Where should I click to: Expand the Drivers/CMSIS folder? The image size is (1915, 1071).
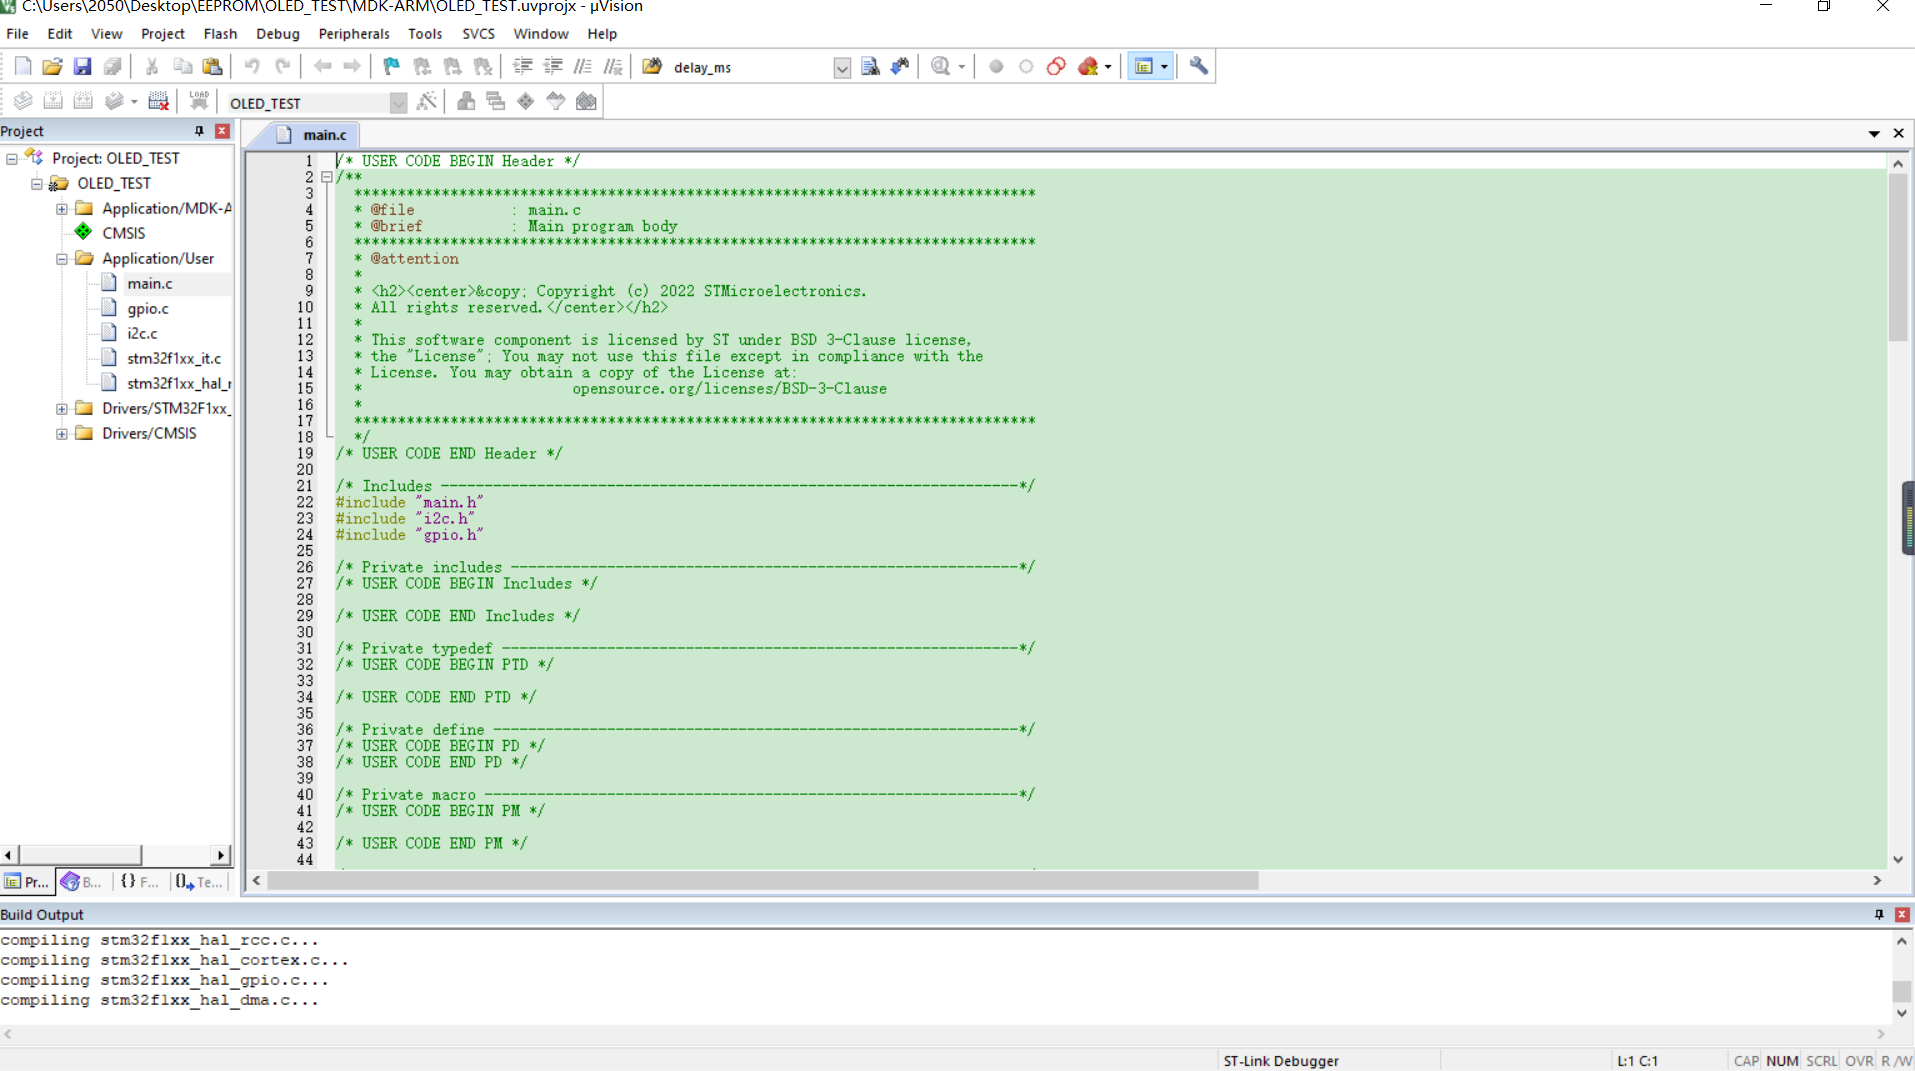tap(62, 433)
